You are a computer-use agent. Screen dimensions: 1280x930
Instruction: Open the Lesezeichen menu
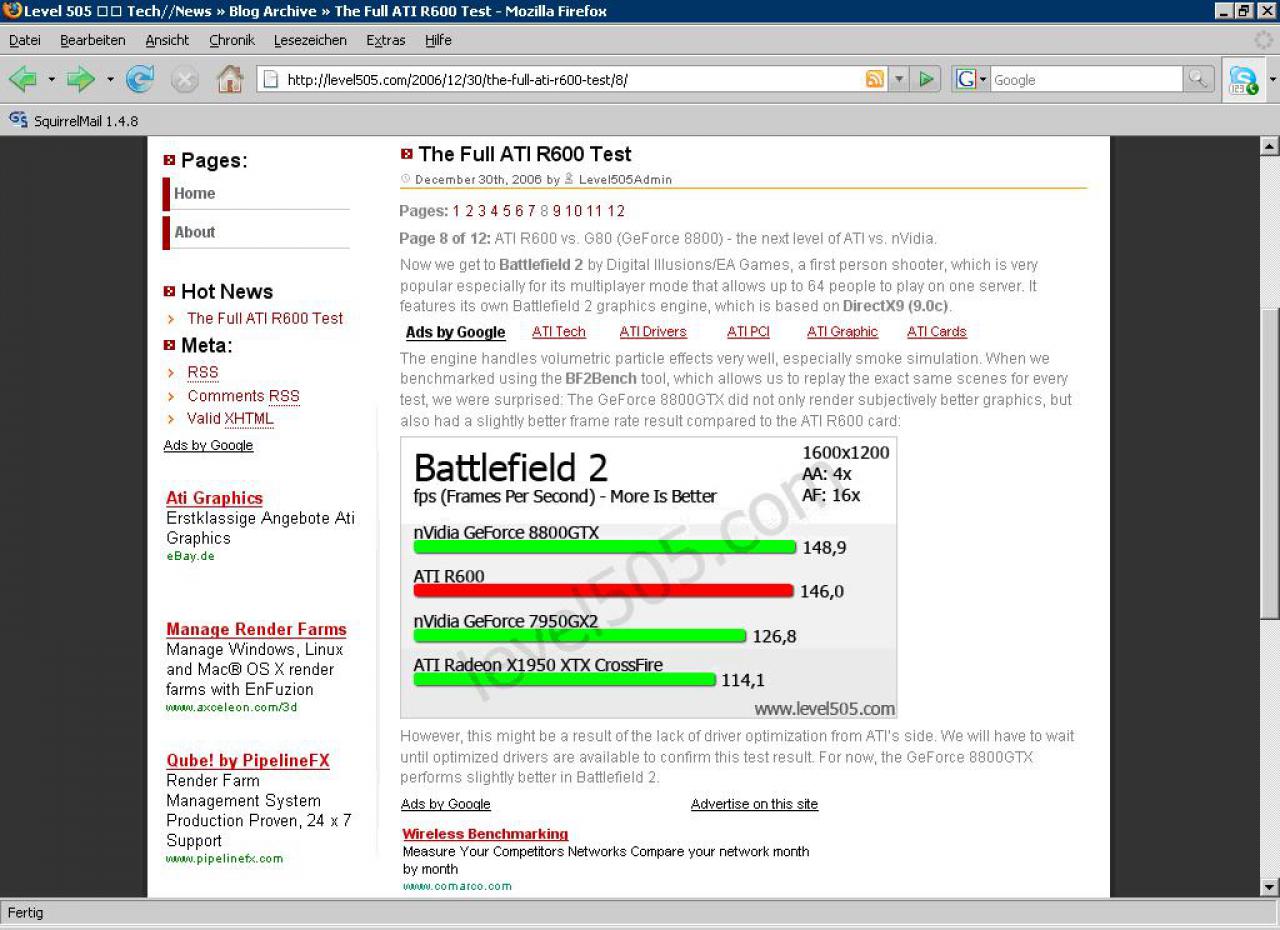click(310, 40)
